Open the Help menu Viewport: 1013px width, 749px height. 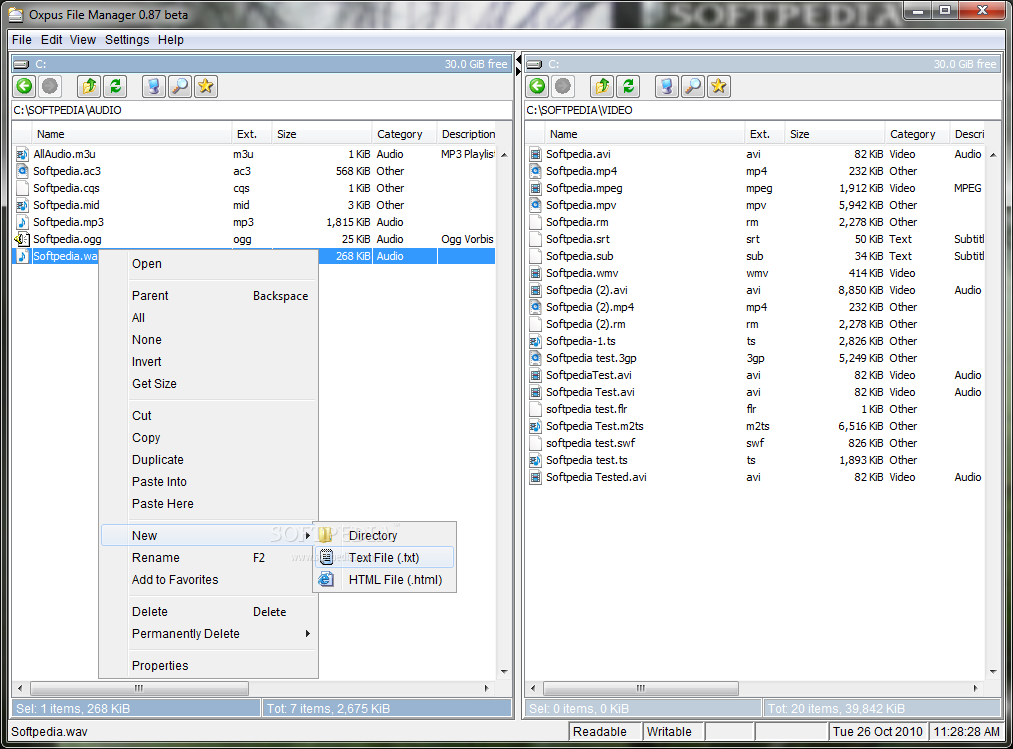171,39
